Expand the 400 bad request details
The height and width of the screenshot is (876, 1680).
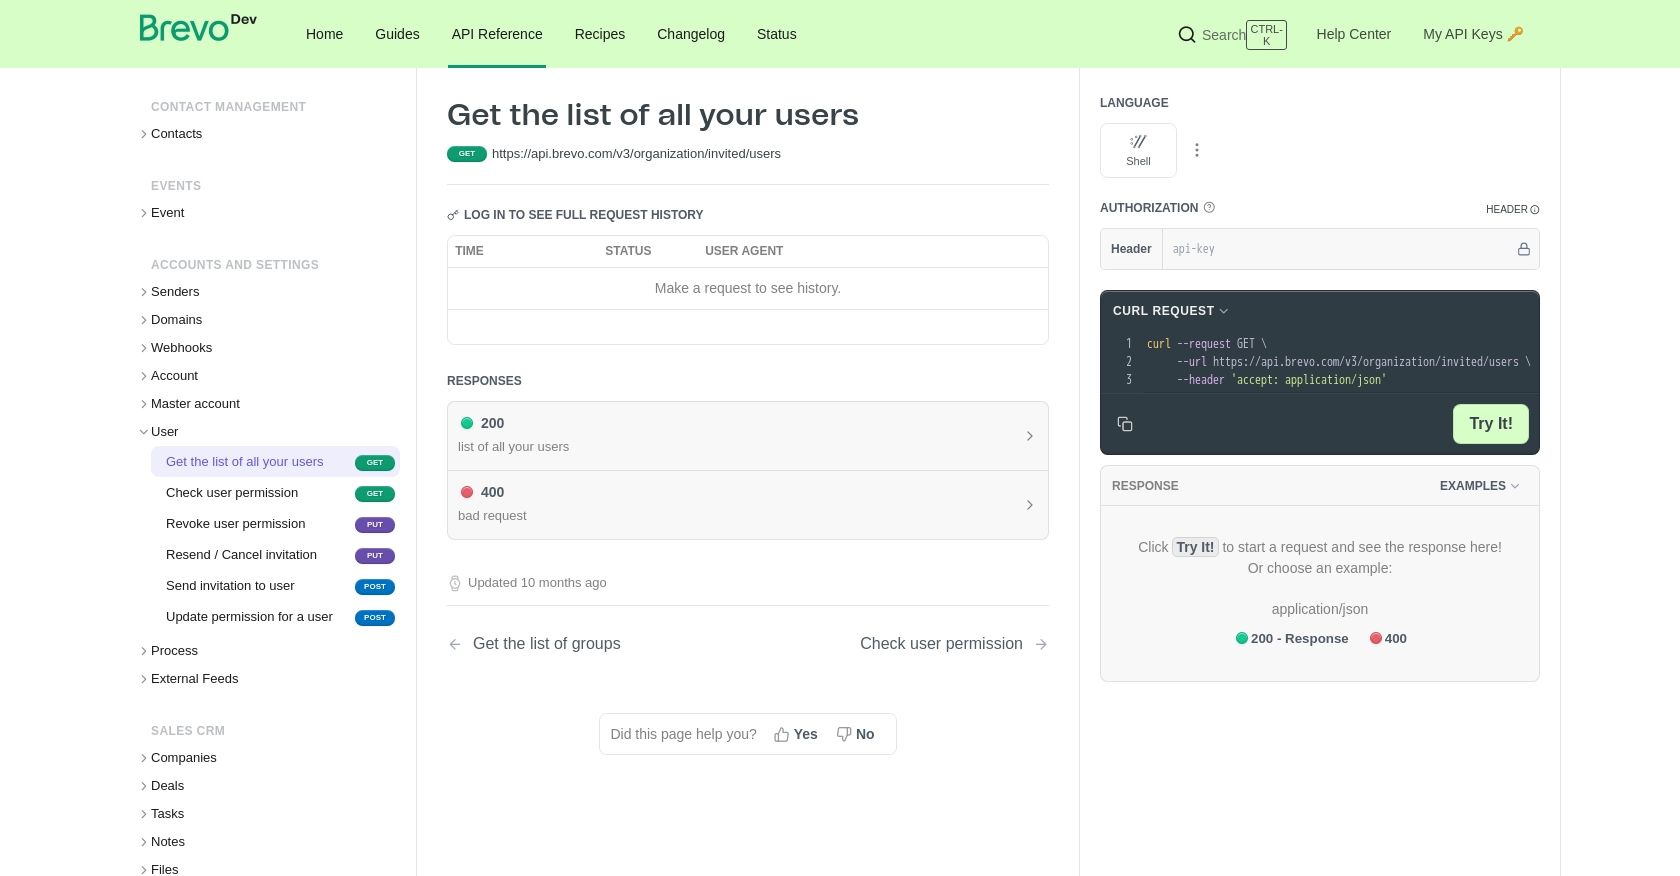(748, 505)
